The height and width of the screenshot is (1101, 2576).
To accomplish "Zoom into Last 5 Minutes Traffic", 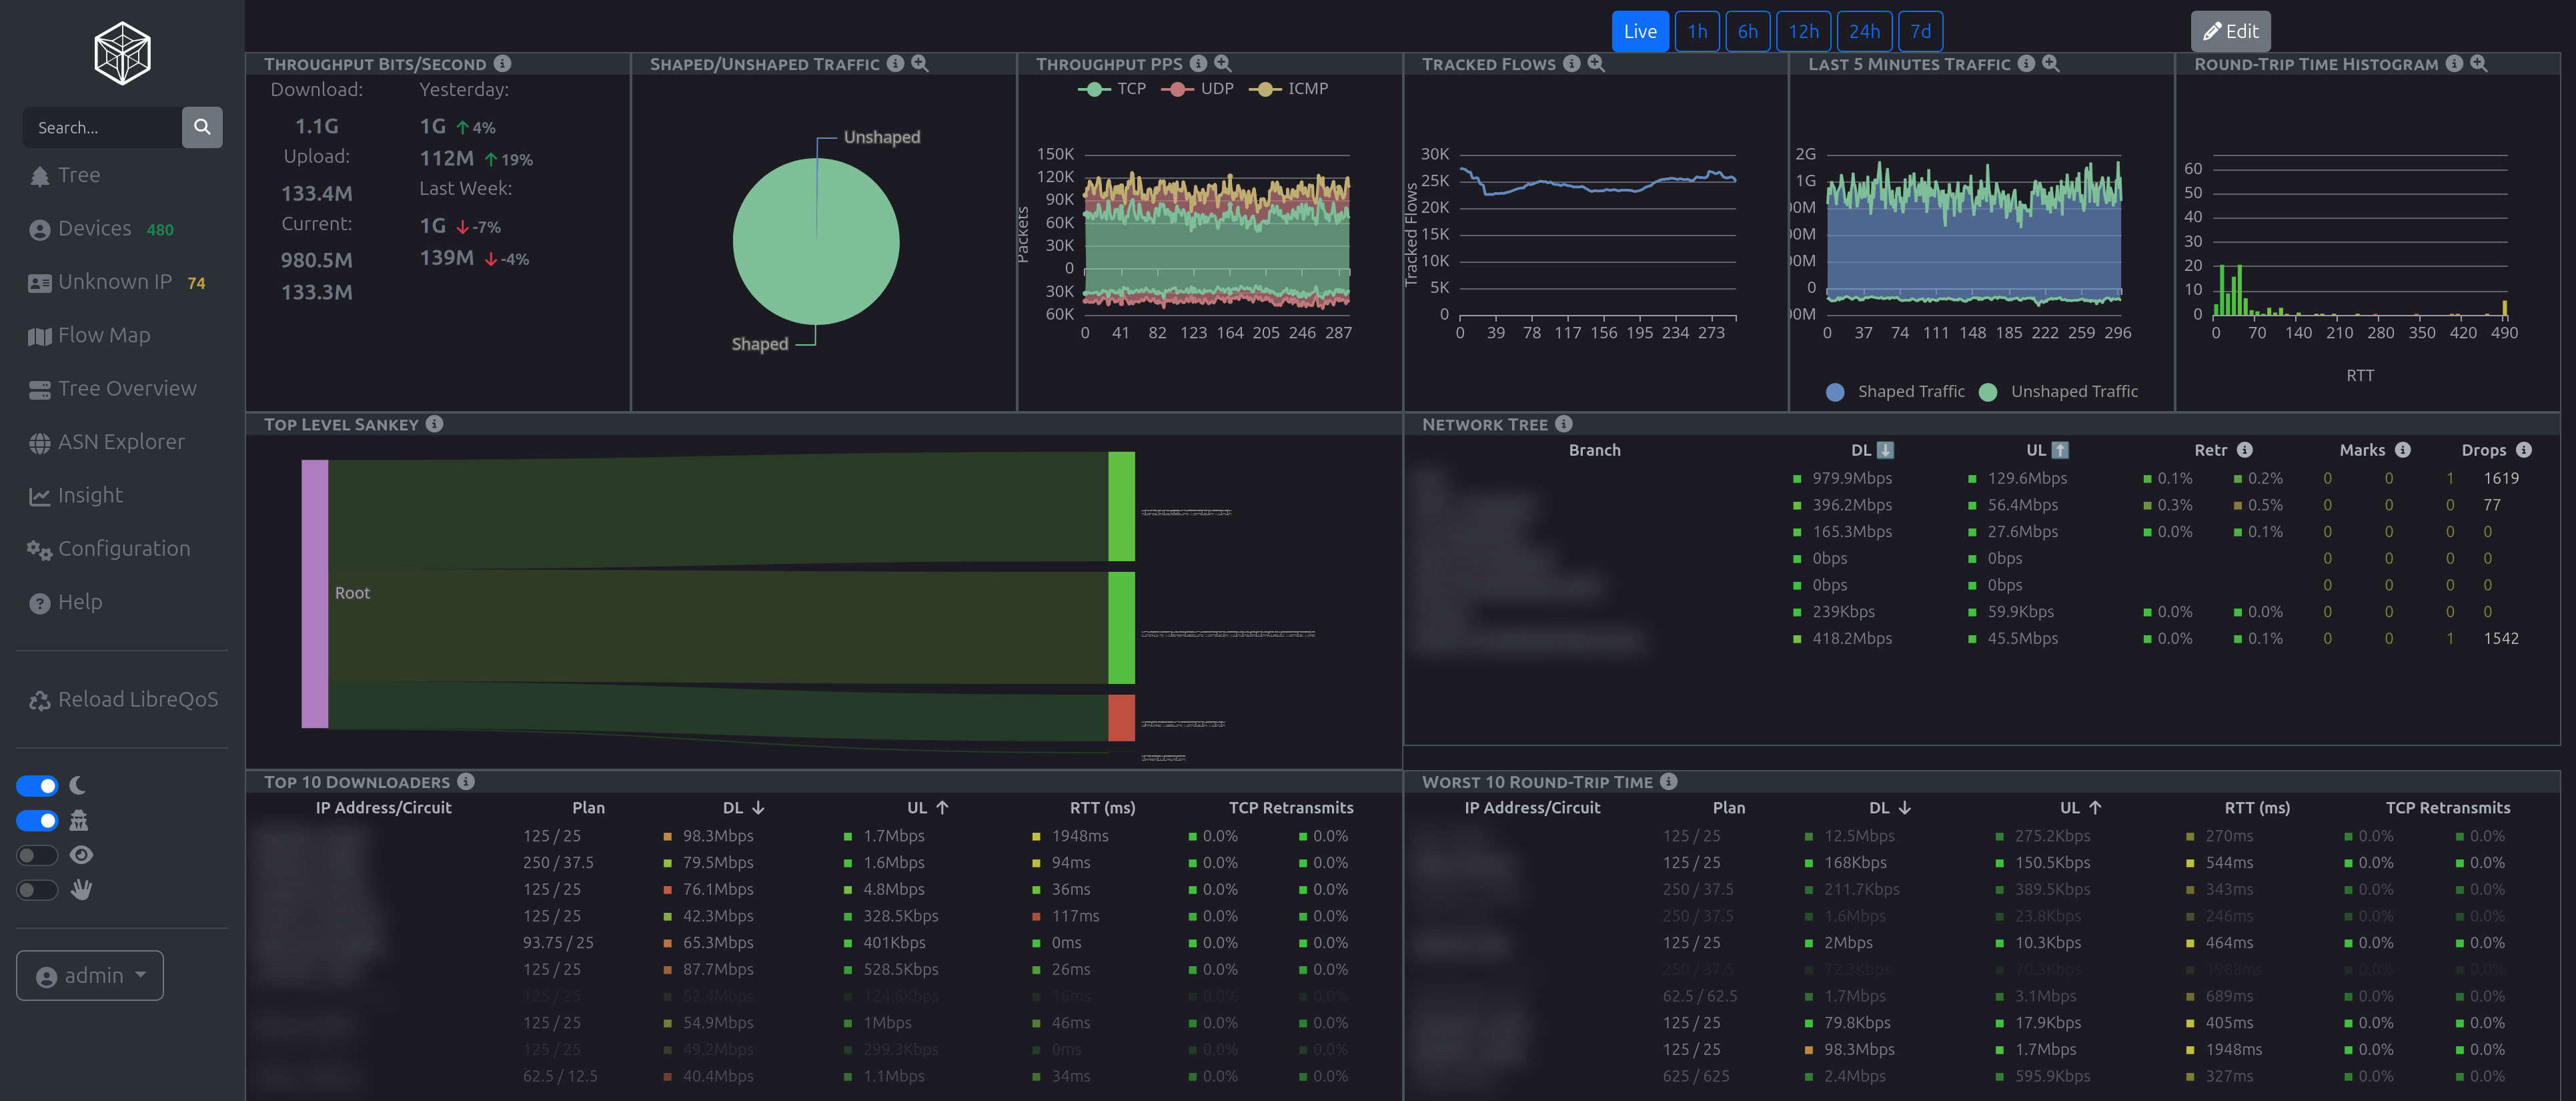I will click(2050, 64).
